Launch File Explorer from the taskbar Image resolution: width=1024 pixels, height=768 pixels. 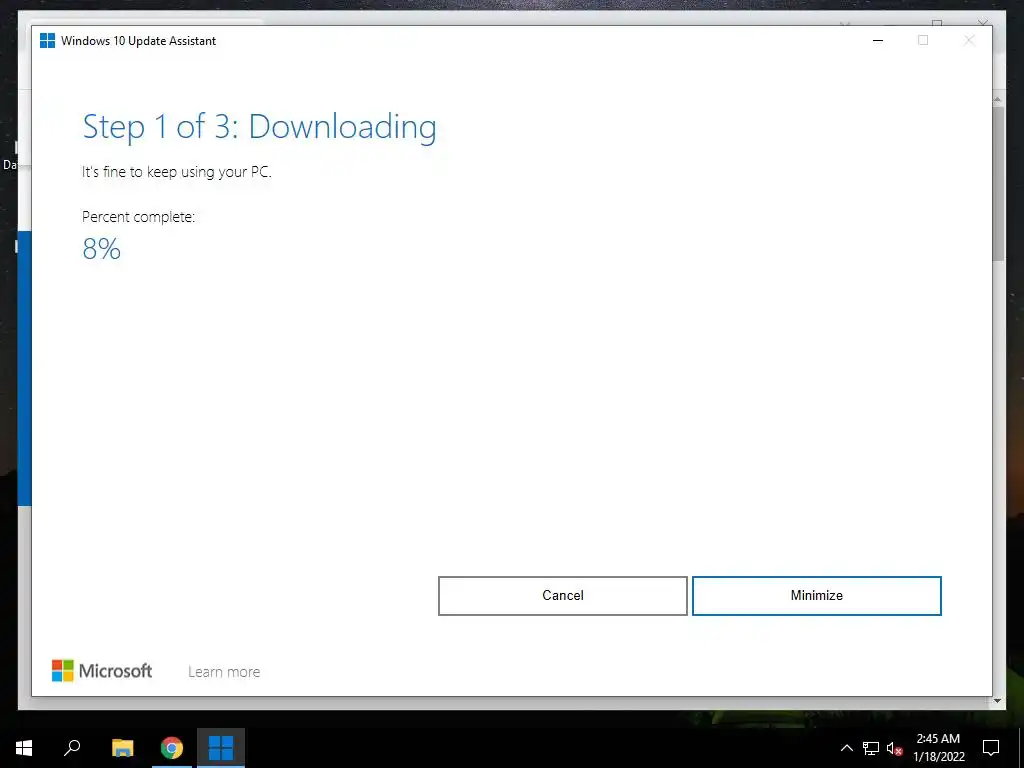click(123, 748)
